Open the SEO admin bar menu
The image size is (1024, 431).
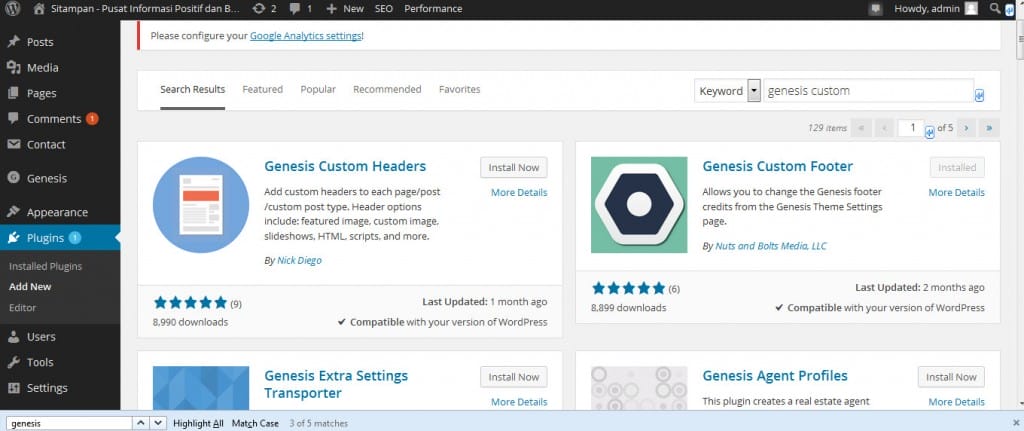pyautogui.click(x=384, y=8)
